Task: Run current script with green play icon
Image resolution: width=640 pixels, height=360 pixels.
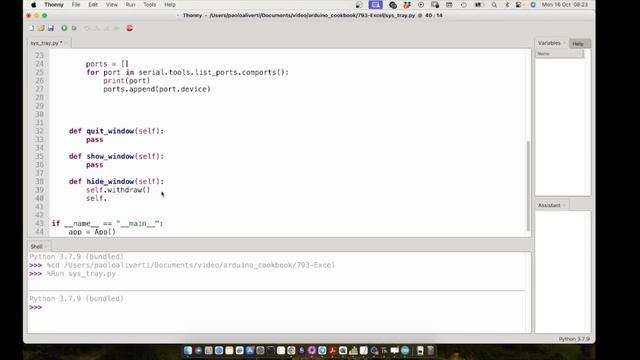Action: 64,28
